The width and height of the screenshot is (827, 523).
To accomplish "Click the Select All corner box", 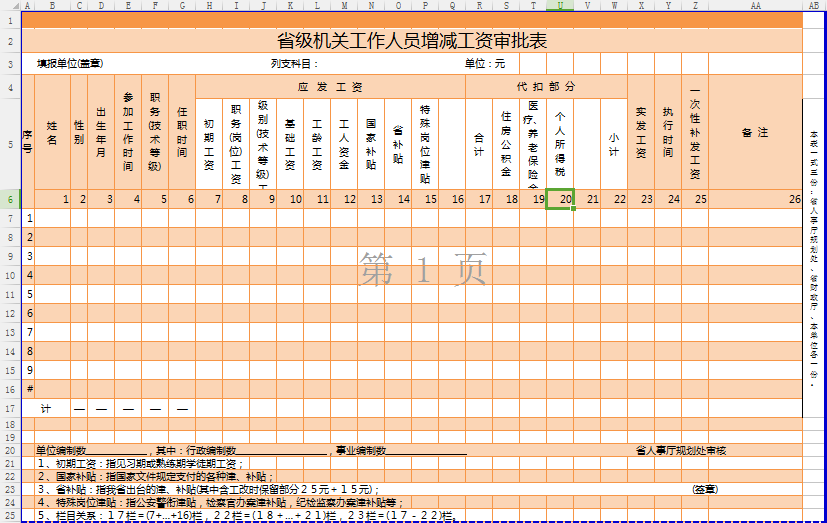I will point(10,6).
